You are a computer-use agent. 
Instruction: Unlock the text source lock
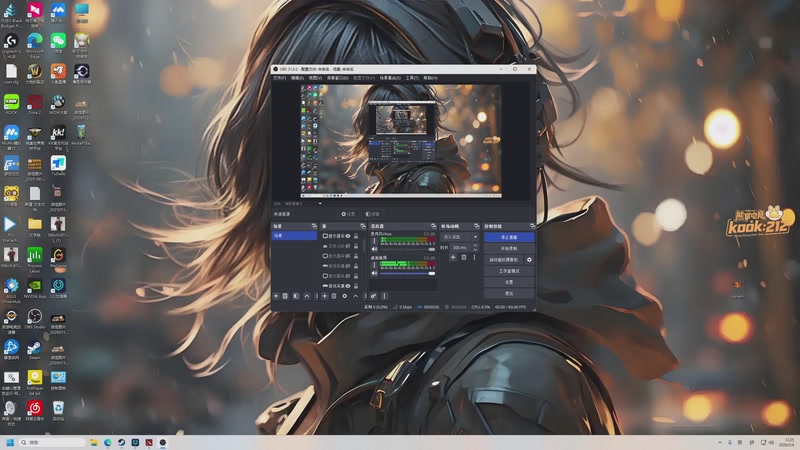(x=356, y=246)
